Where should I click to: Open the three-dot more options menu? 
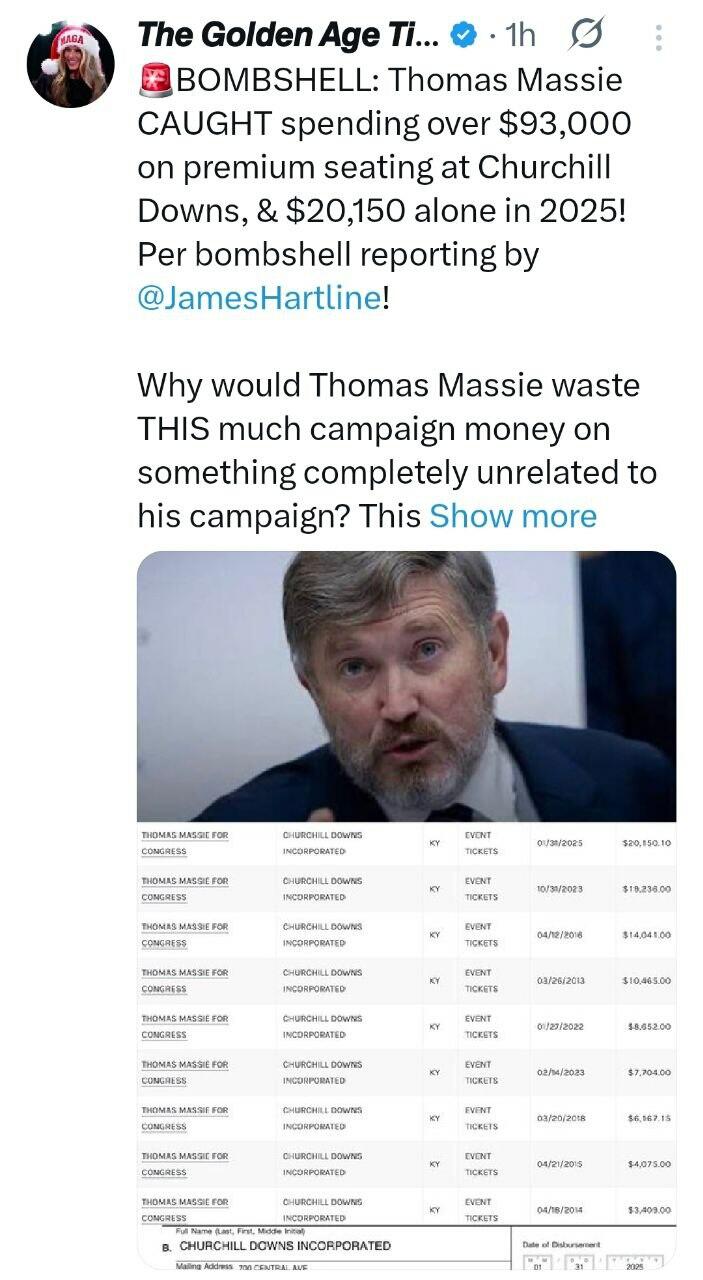point(658,37)
